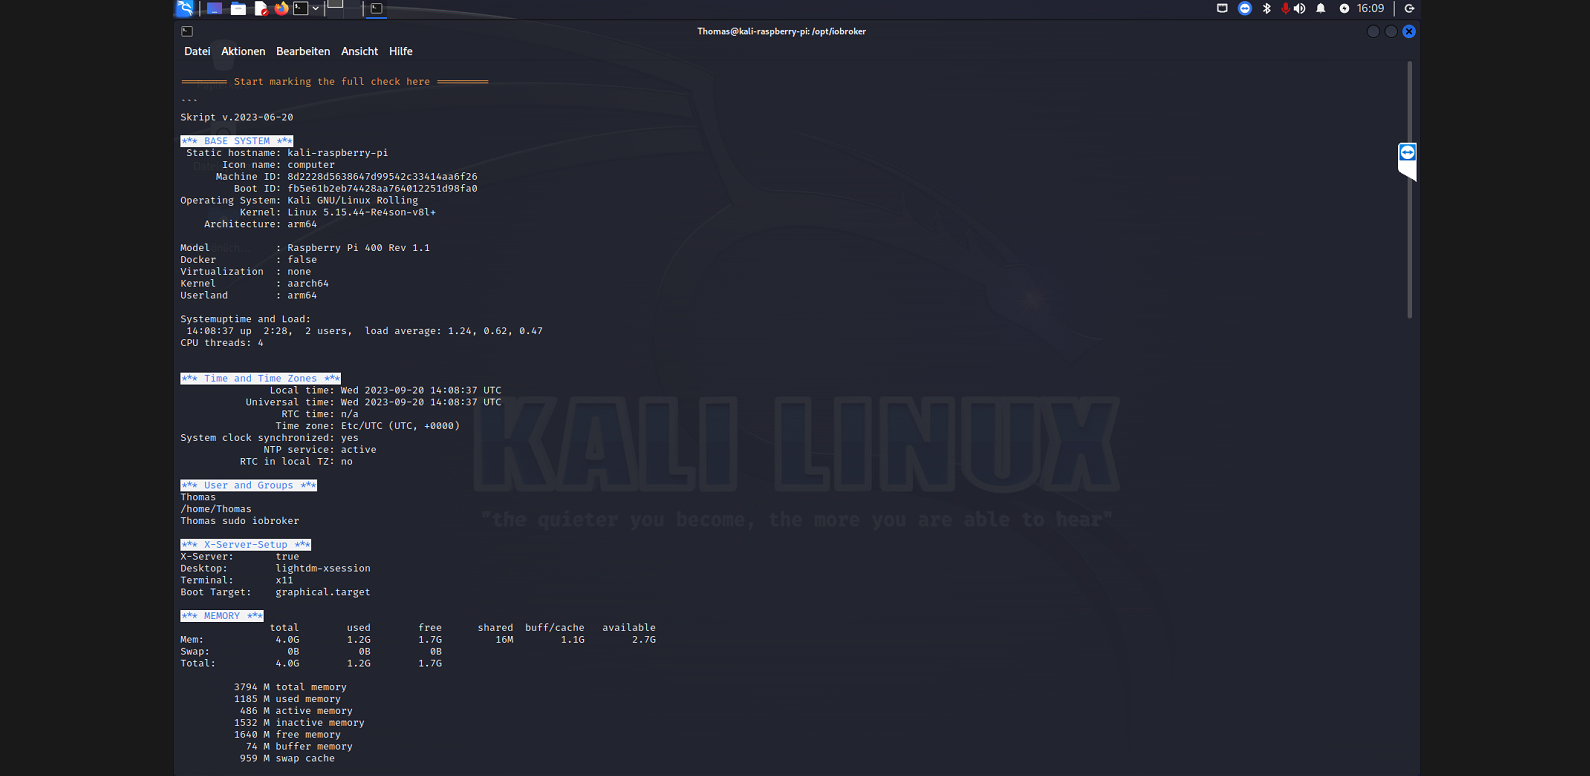
Task: Click the 'Architecture: arm64' line
Action: coord(260,225)
